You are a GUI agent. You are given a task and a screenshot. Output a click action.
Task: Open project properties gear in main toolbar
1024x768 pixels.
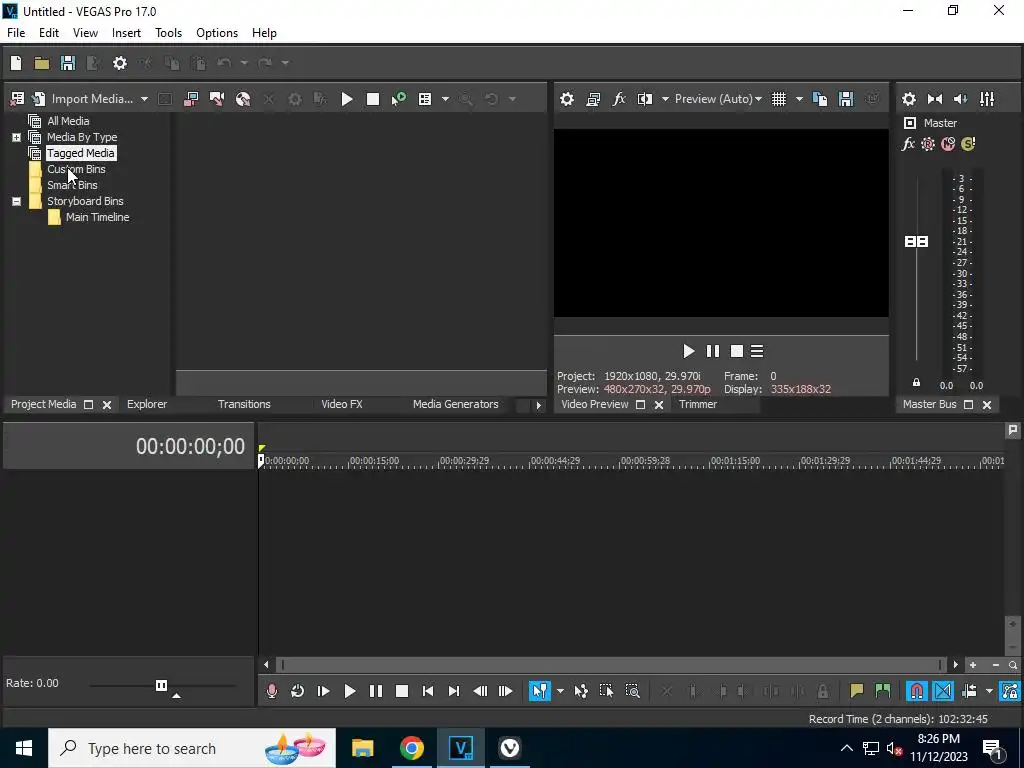point(120,63)
